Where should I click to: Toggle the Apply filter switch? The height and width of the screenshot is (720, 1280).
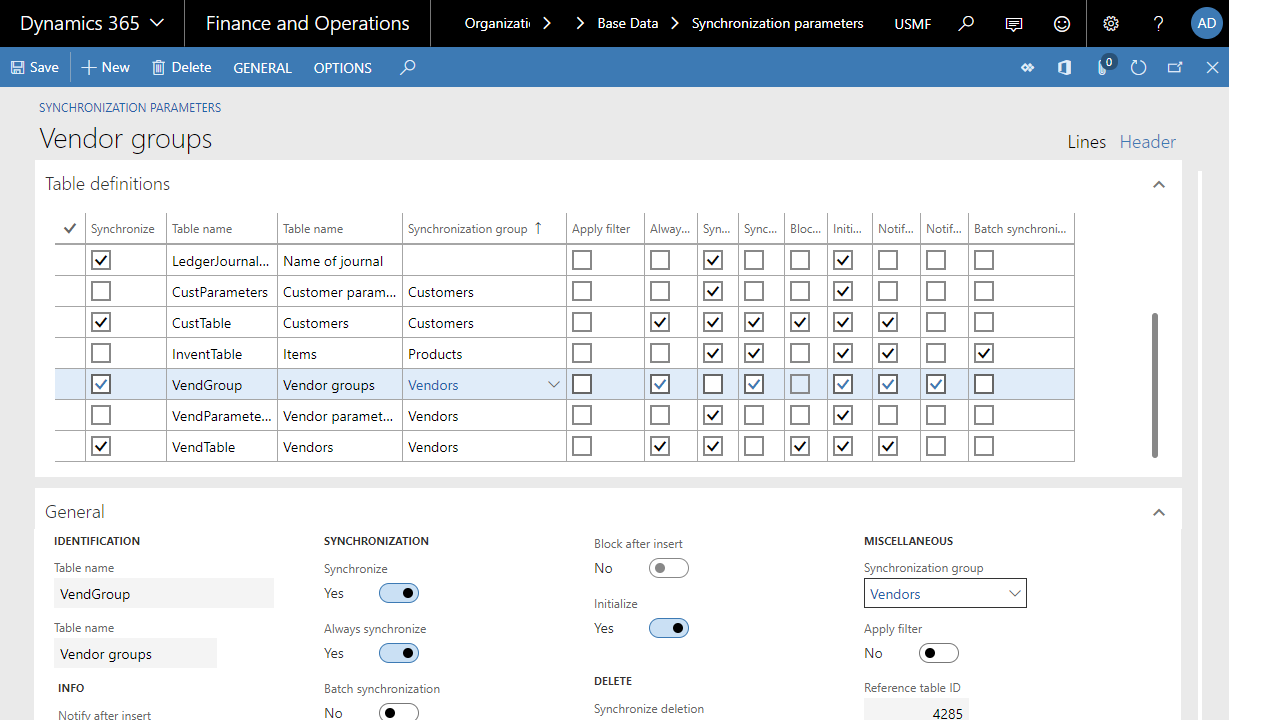(939, 653)
